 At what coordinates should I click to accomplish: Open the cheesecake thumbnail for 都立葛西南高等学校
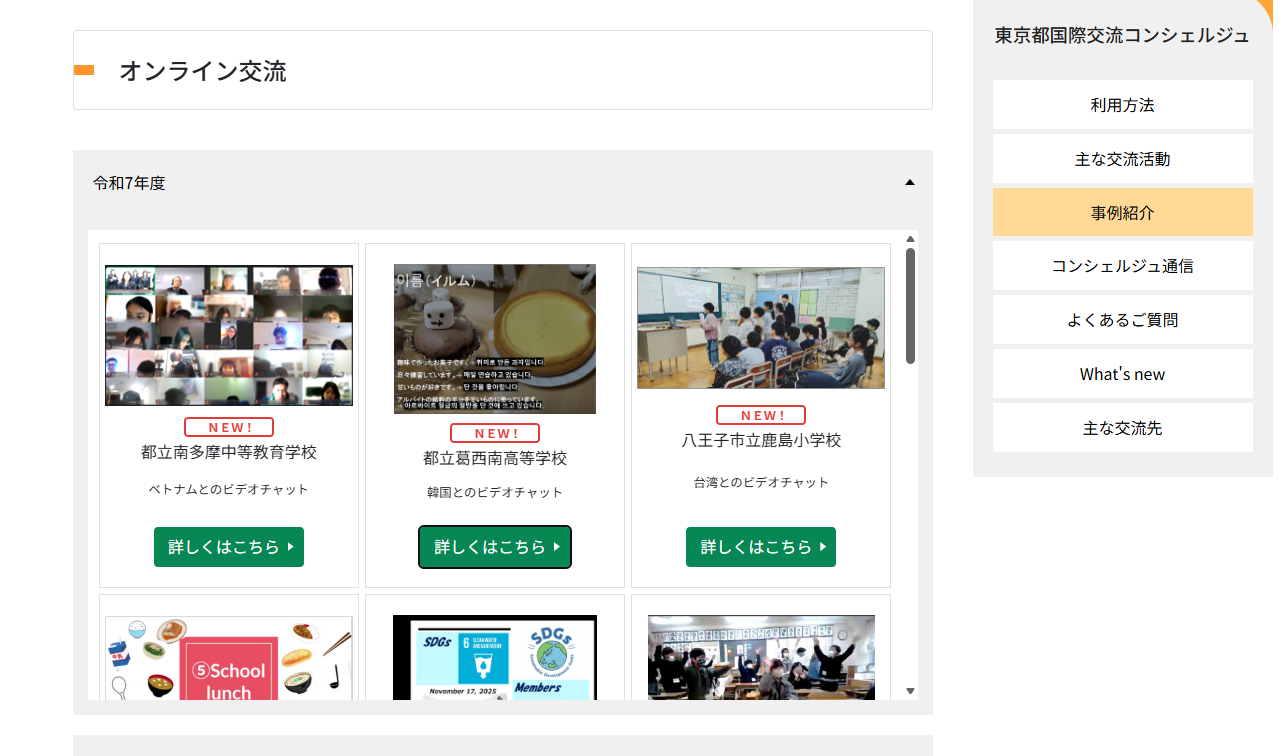tap(495, 339)
